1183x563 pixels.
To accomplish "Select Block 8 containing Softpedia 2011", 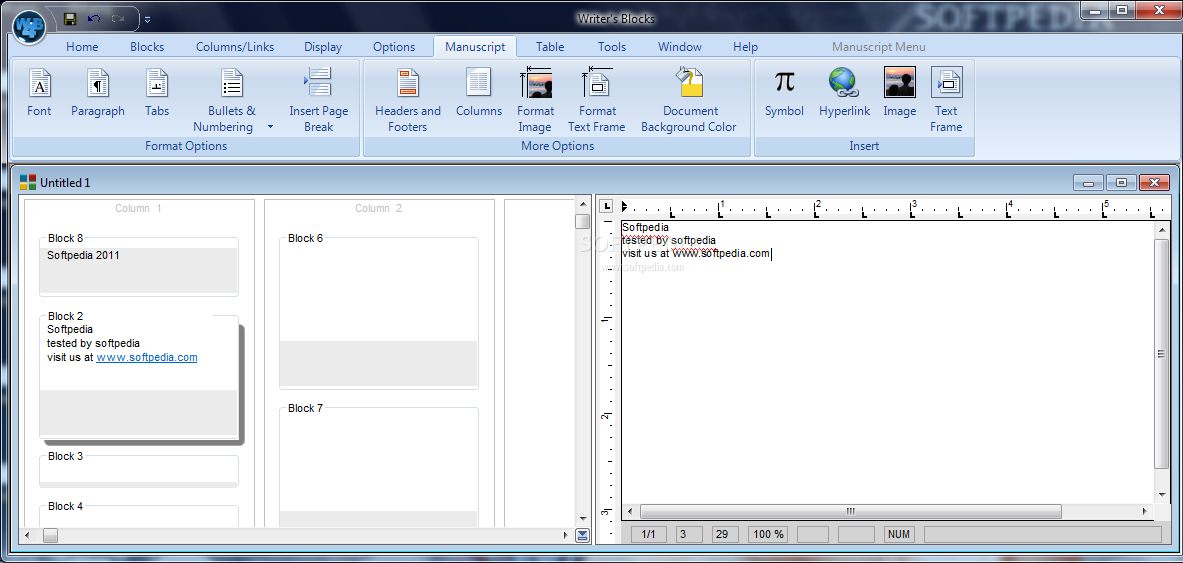I will [x=139, y=266].
